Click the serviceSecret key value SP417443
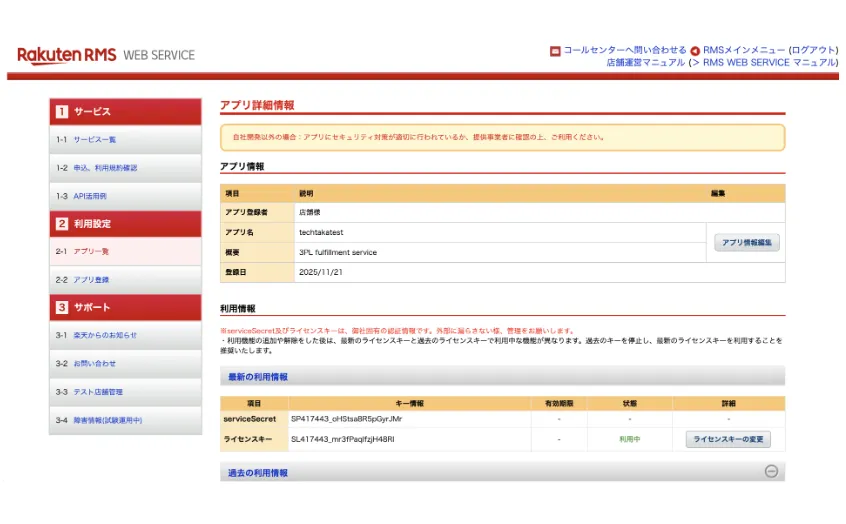 tap(346, 419)
